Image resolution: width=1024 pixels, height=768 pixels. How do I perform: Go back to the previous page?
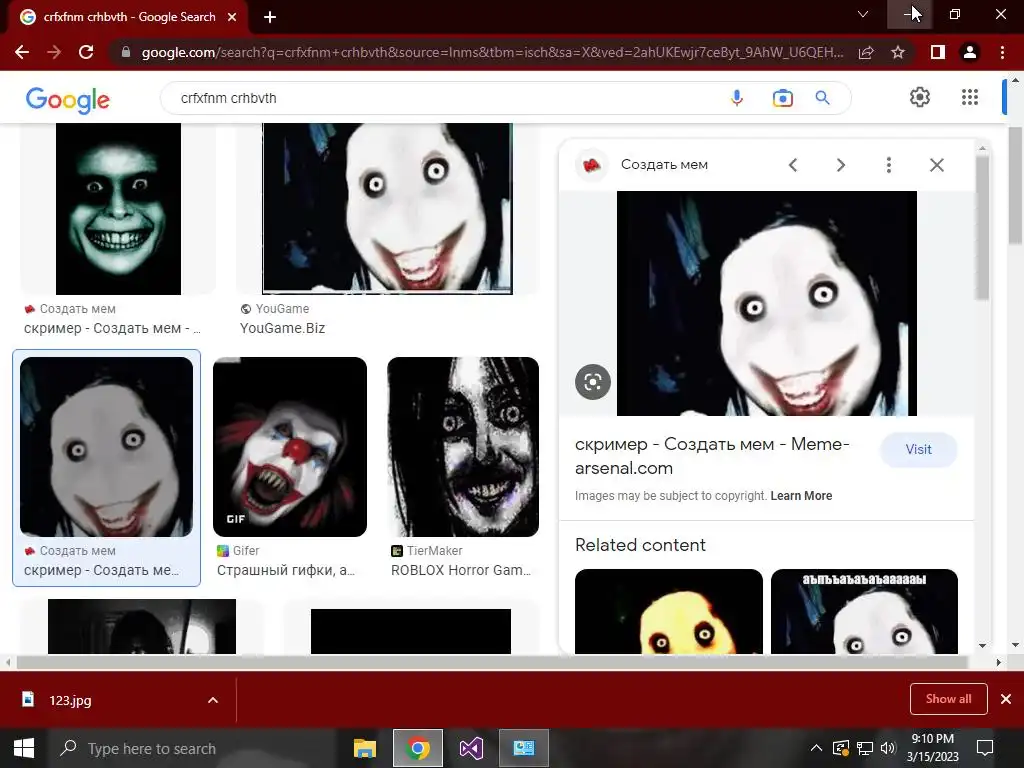22,52
